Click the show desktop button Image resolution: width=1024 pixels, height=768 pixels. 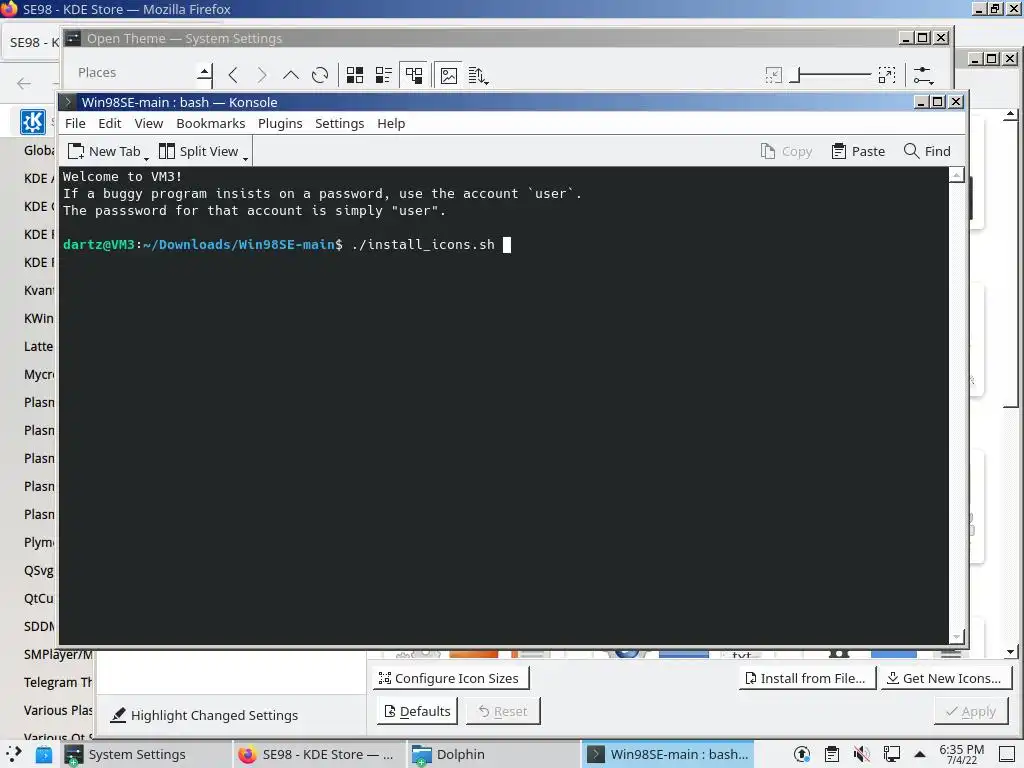click(1007, 754)
